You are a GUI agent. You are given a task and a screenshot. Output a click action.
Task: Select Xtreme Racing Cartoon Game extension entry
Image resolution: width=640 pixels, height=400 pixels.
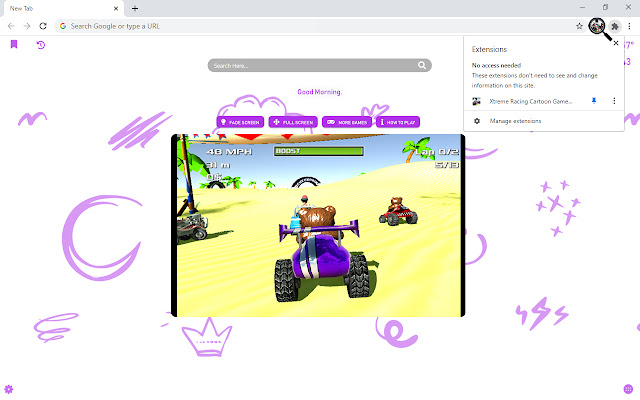pos(530,101)
